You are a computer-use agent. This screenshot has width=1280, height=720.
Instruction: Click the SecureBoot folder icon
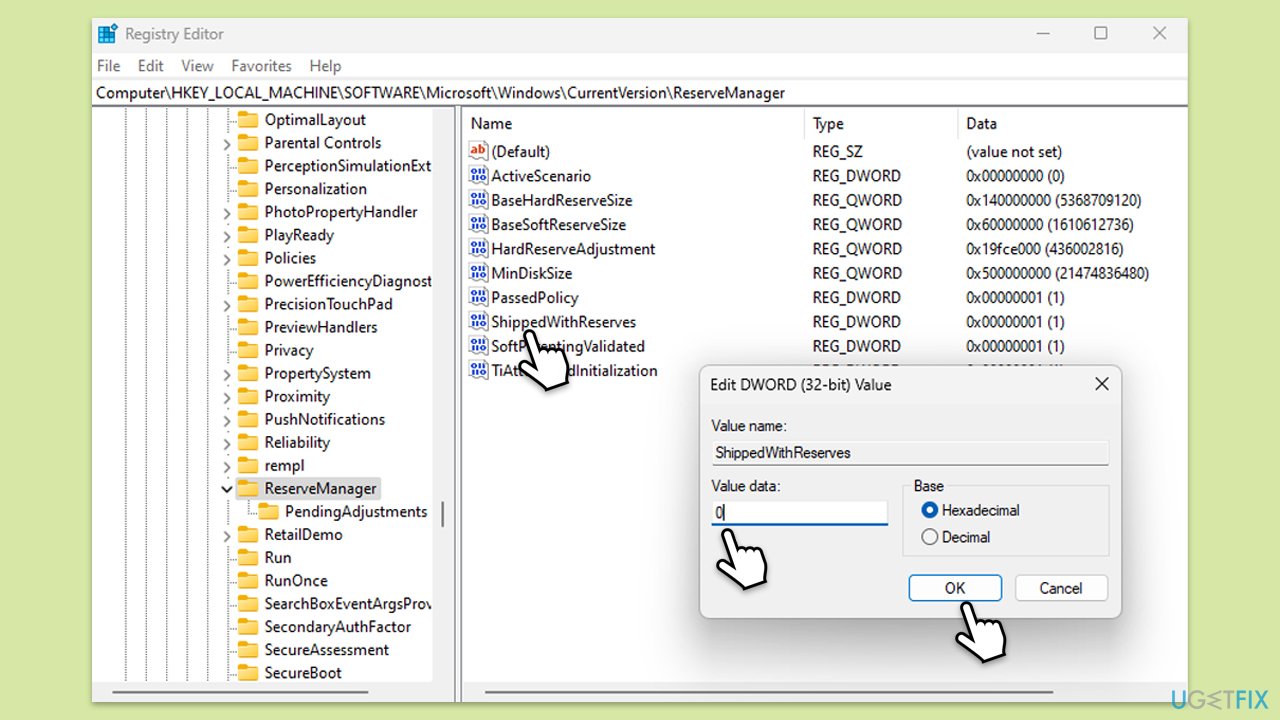pyautogui.click(x=247, y=673)
